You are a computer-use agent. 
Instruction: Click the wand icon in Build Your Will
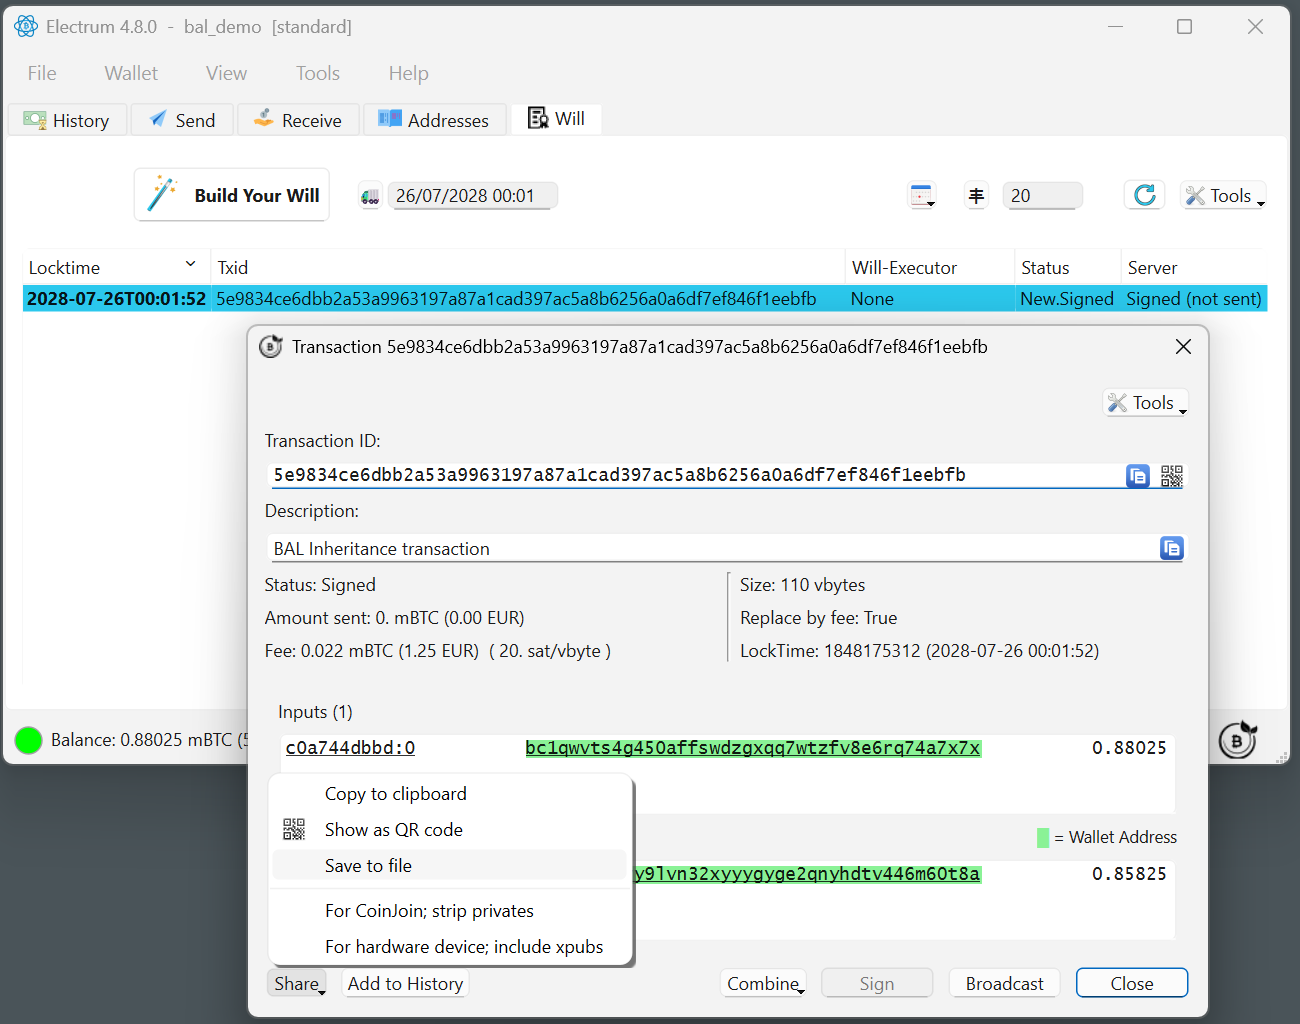pos(161,194)
